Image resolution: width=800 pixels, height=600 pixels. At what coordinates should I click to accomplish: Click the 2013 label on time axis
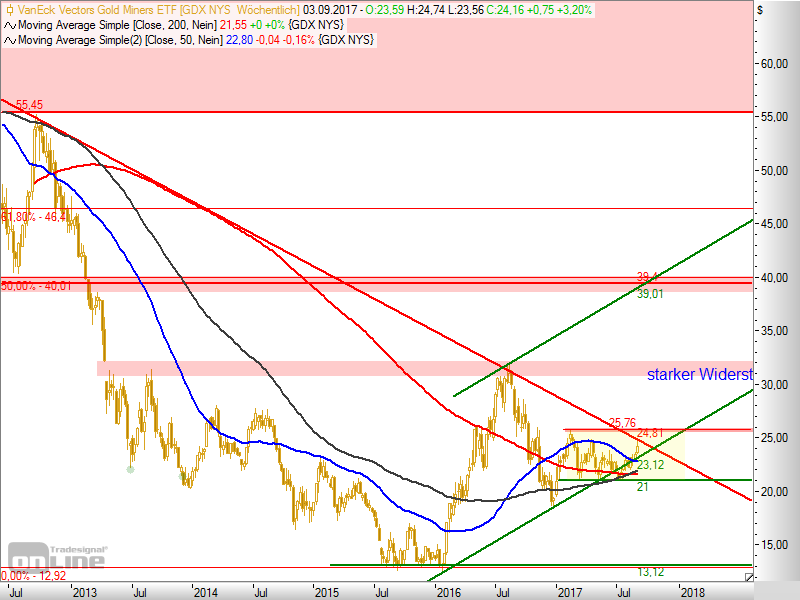click(x=85, y=592)
